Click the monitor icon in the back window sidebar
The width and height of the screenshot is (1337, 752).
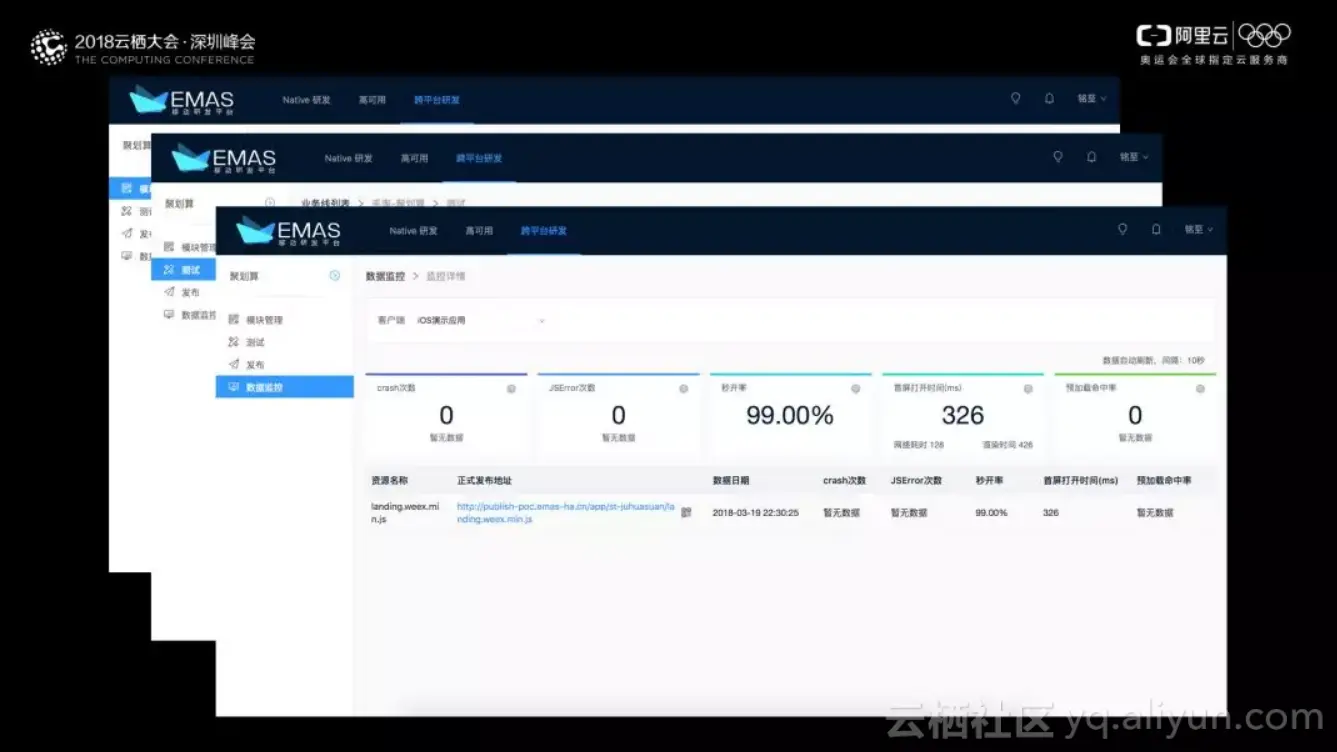click(127, 256)
